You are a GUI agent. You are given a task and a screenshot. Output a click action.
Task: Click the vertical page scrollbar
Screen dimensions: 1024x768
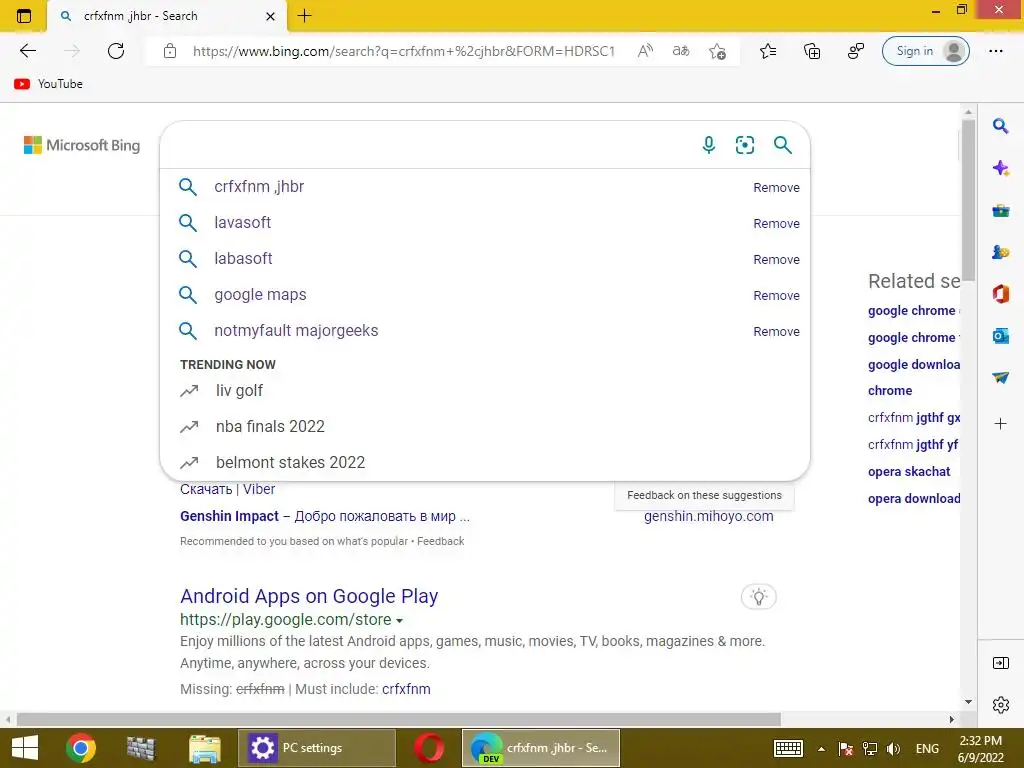[x=968, y=201]
